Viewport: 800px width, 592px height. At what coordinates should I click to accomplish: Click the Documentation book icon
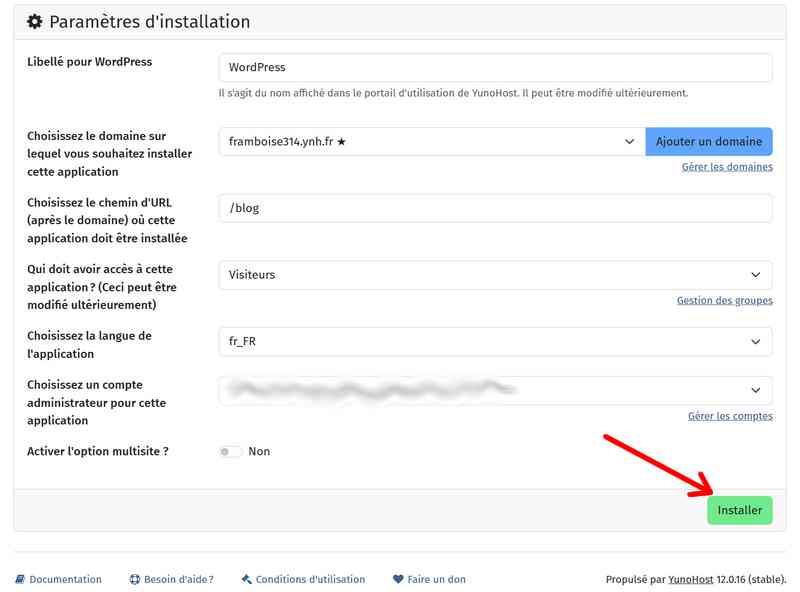click(x=20, y=579)
